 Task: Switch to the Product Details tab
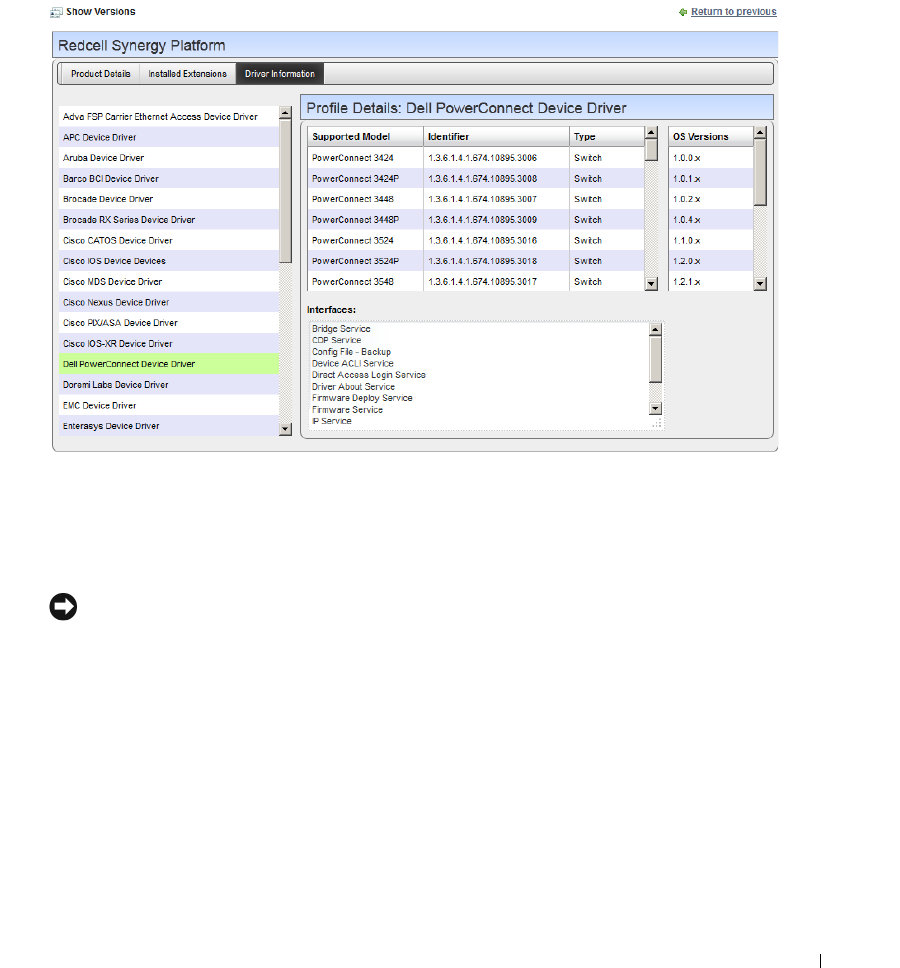101,73
